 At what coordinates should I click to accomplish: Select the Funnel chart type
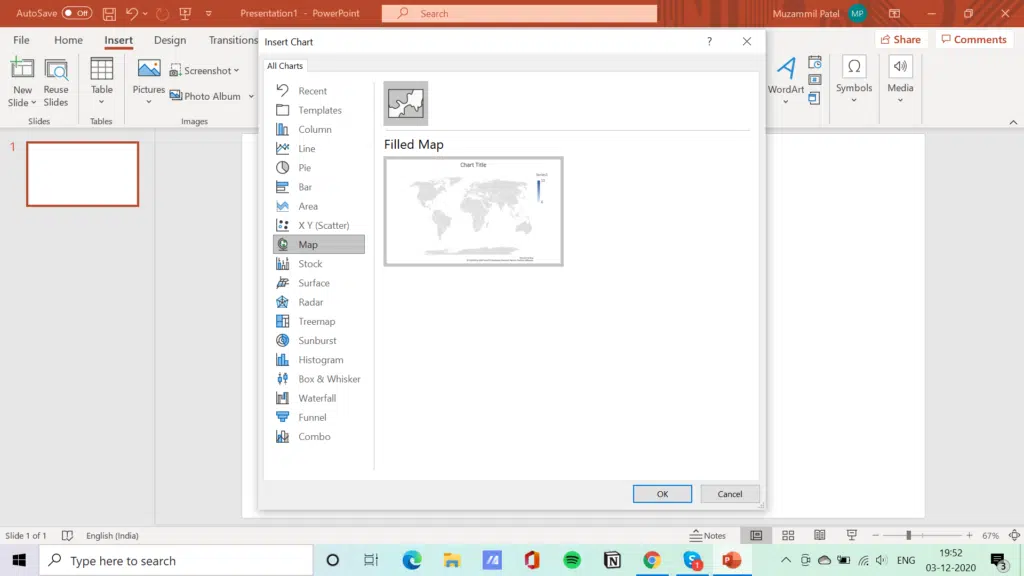[x=312, y=417]
